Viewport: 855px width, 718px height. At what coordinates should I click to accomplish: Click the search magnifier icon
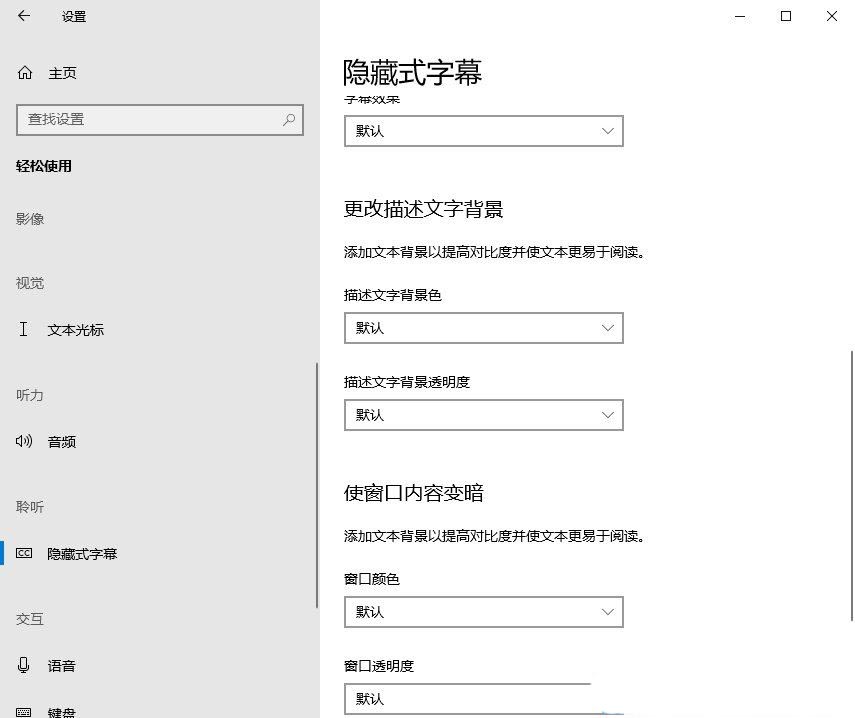(x=289, y=120)
